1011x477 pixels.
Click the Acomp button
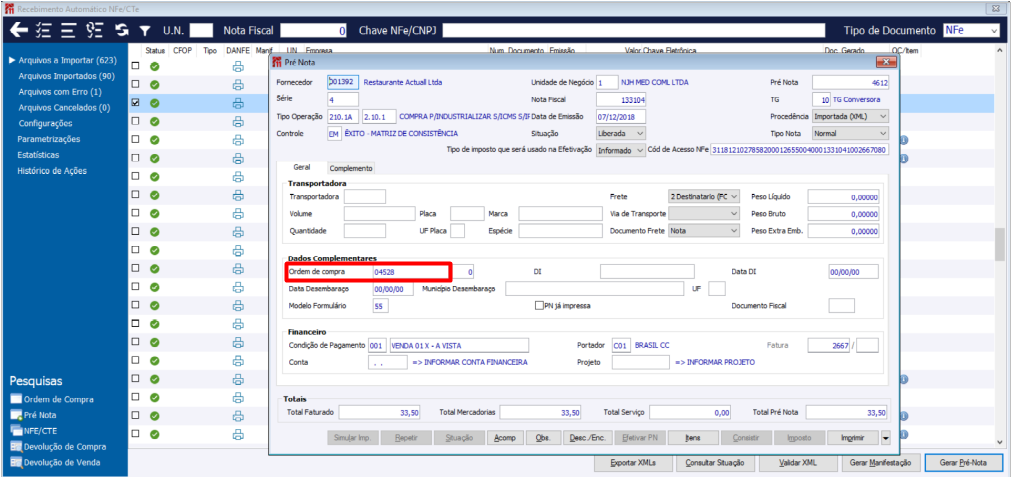[505, 438]
